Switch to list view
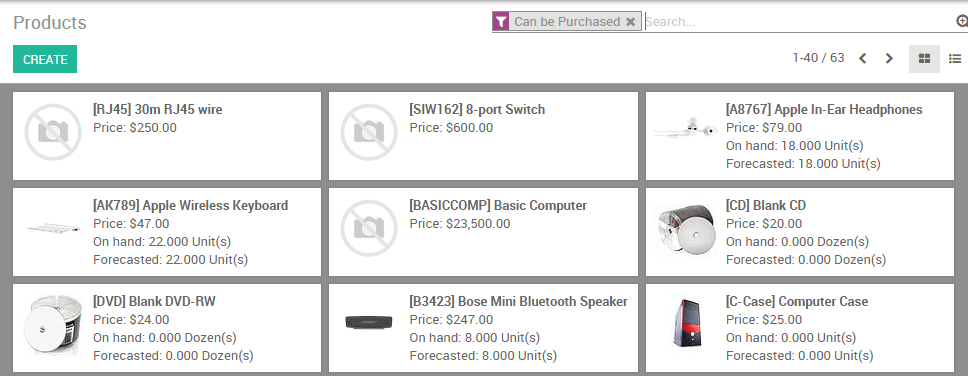 point(954,59)
